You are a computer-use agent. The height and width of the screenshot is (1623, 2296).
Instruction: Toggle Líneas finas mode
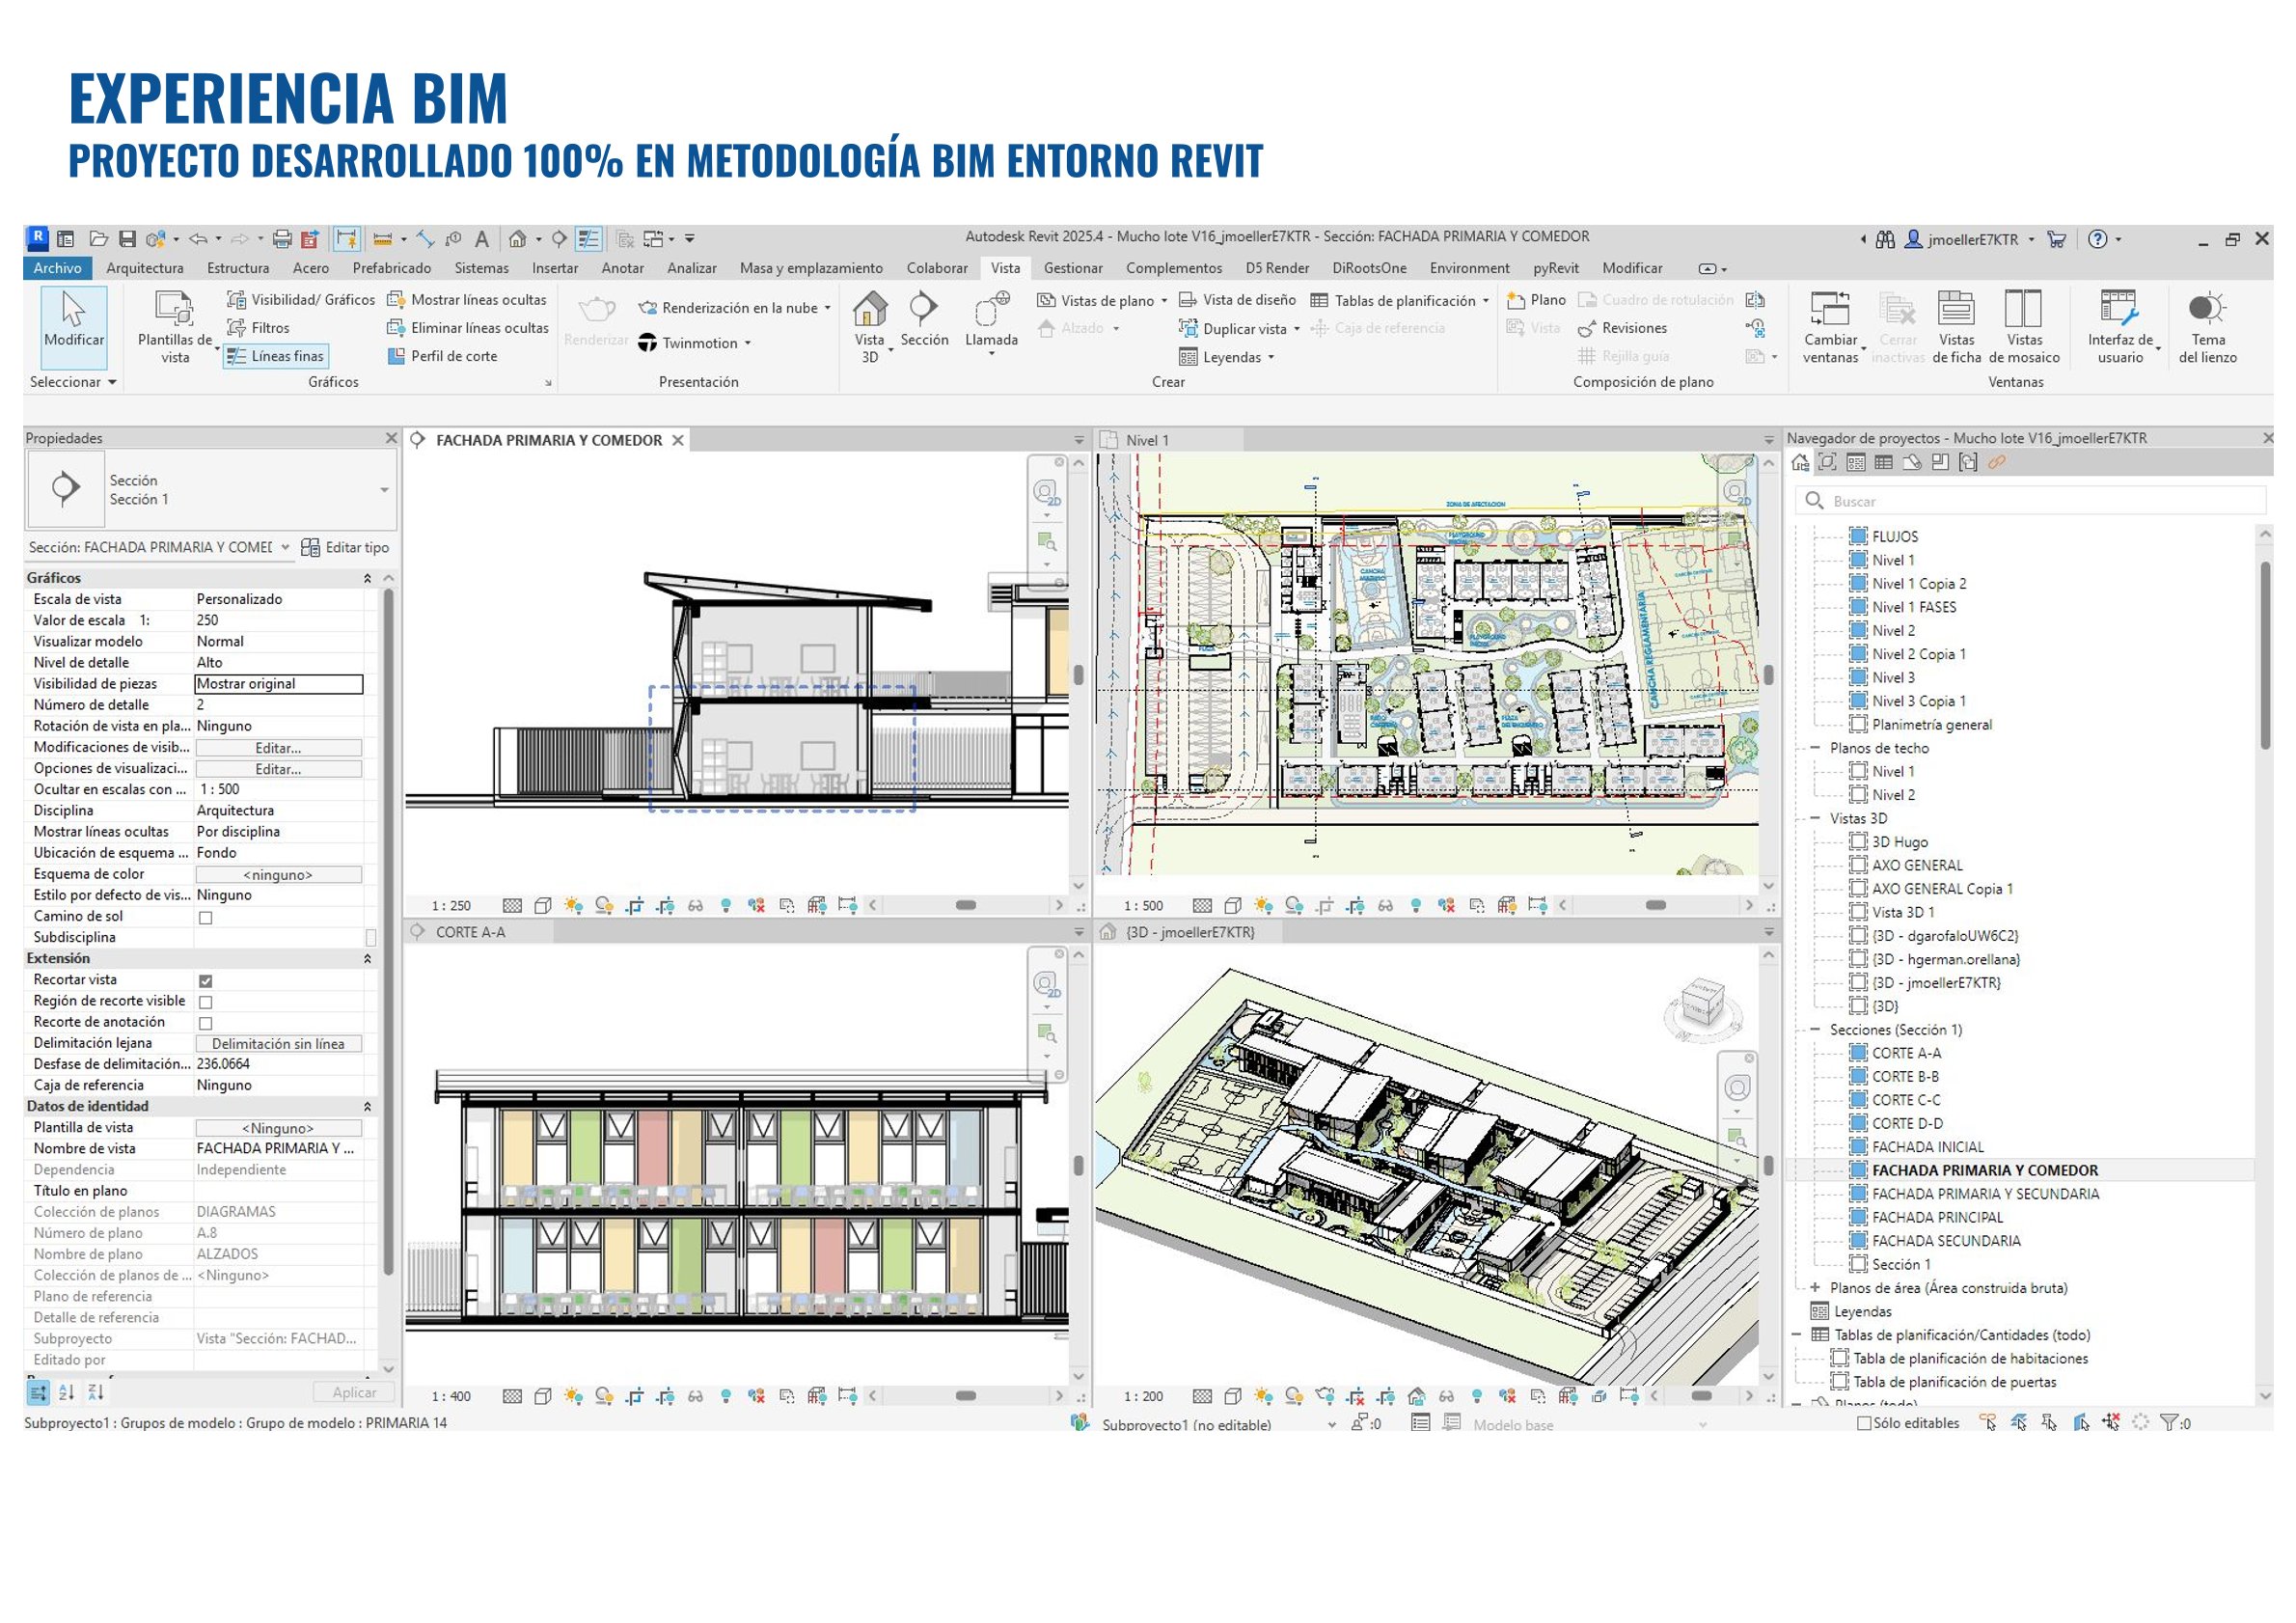click(275, 356)
